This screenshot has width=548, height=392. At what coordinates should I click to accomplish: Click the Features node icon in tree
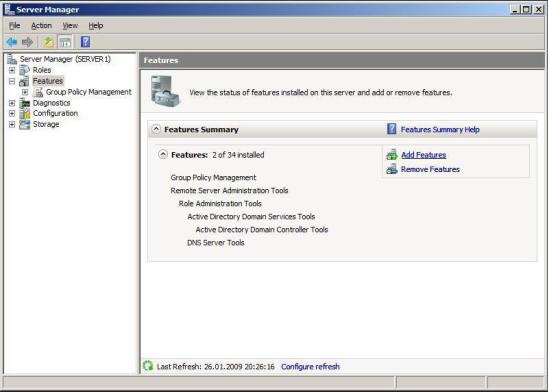tap(24, 81)
